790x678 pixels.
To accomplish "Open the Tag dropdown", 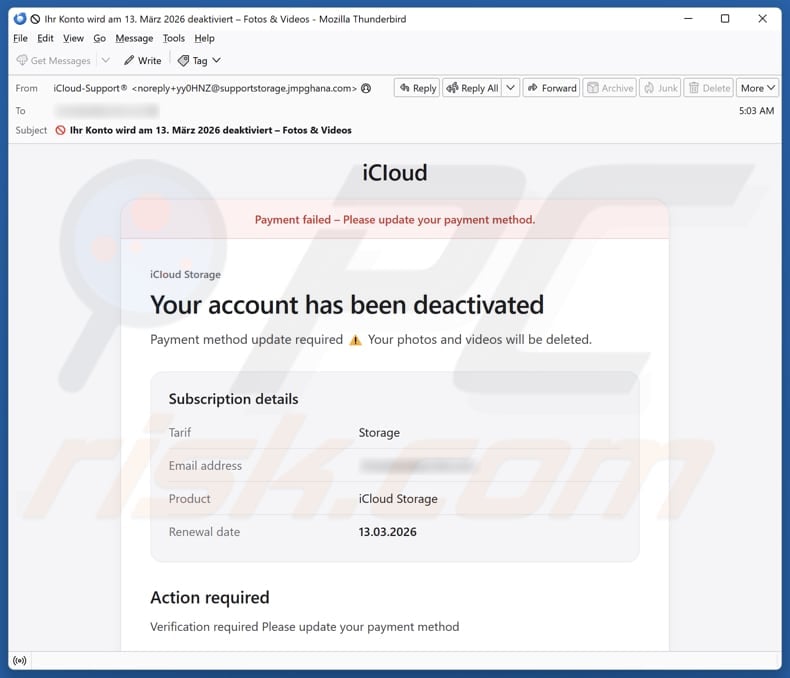I will [200, 60].
